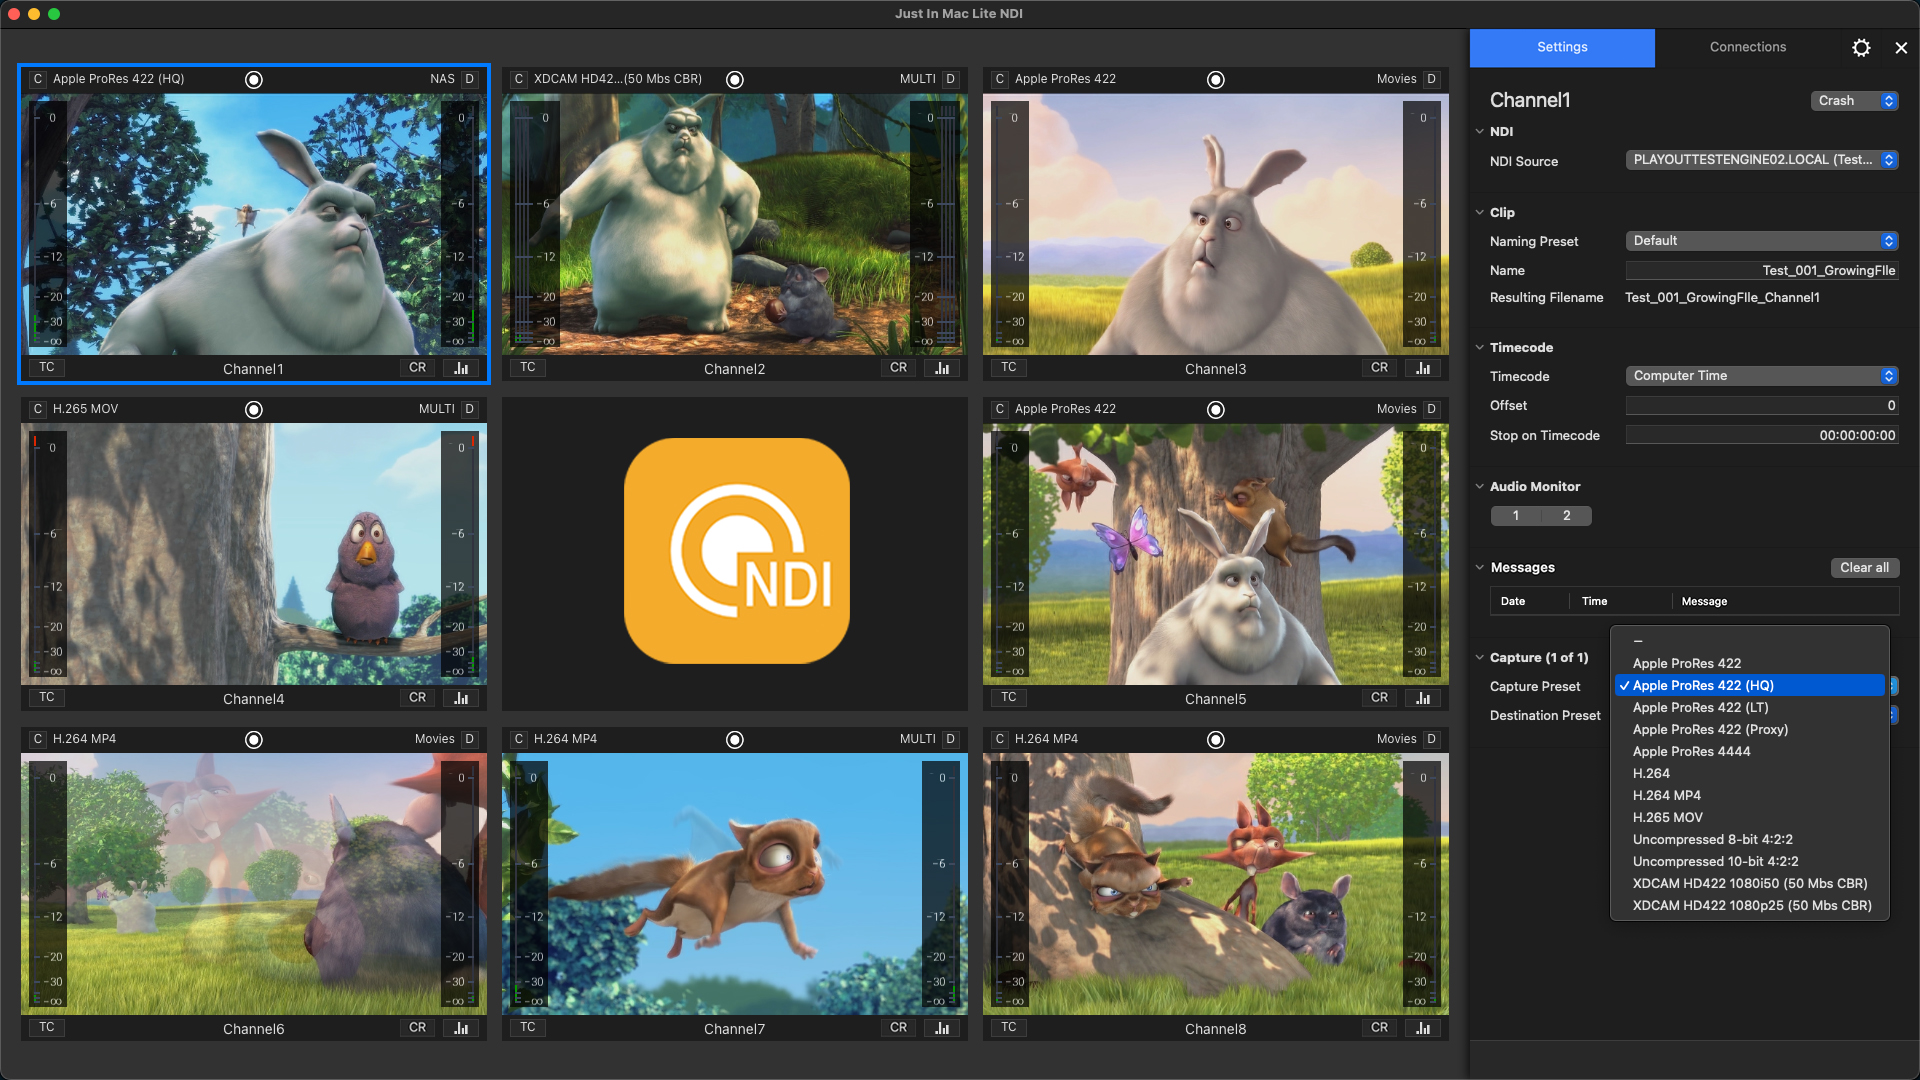Toggle TC on Channel1
The image size is (1920, 1080).
pos(47,368)
